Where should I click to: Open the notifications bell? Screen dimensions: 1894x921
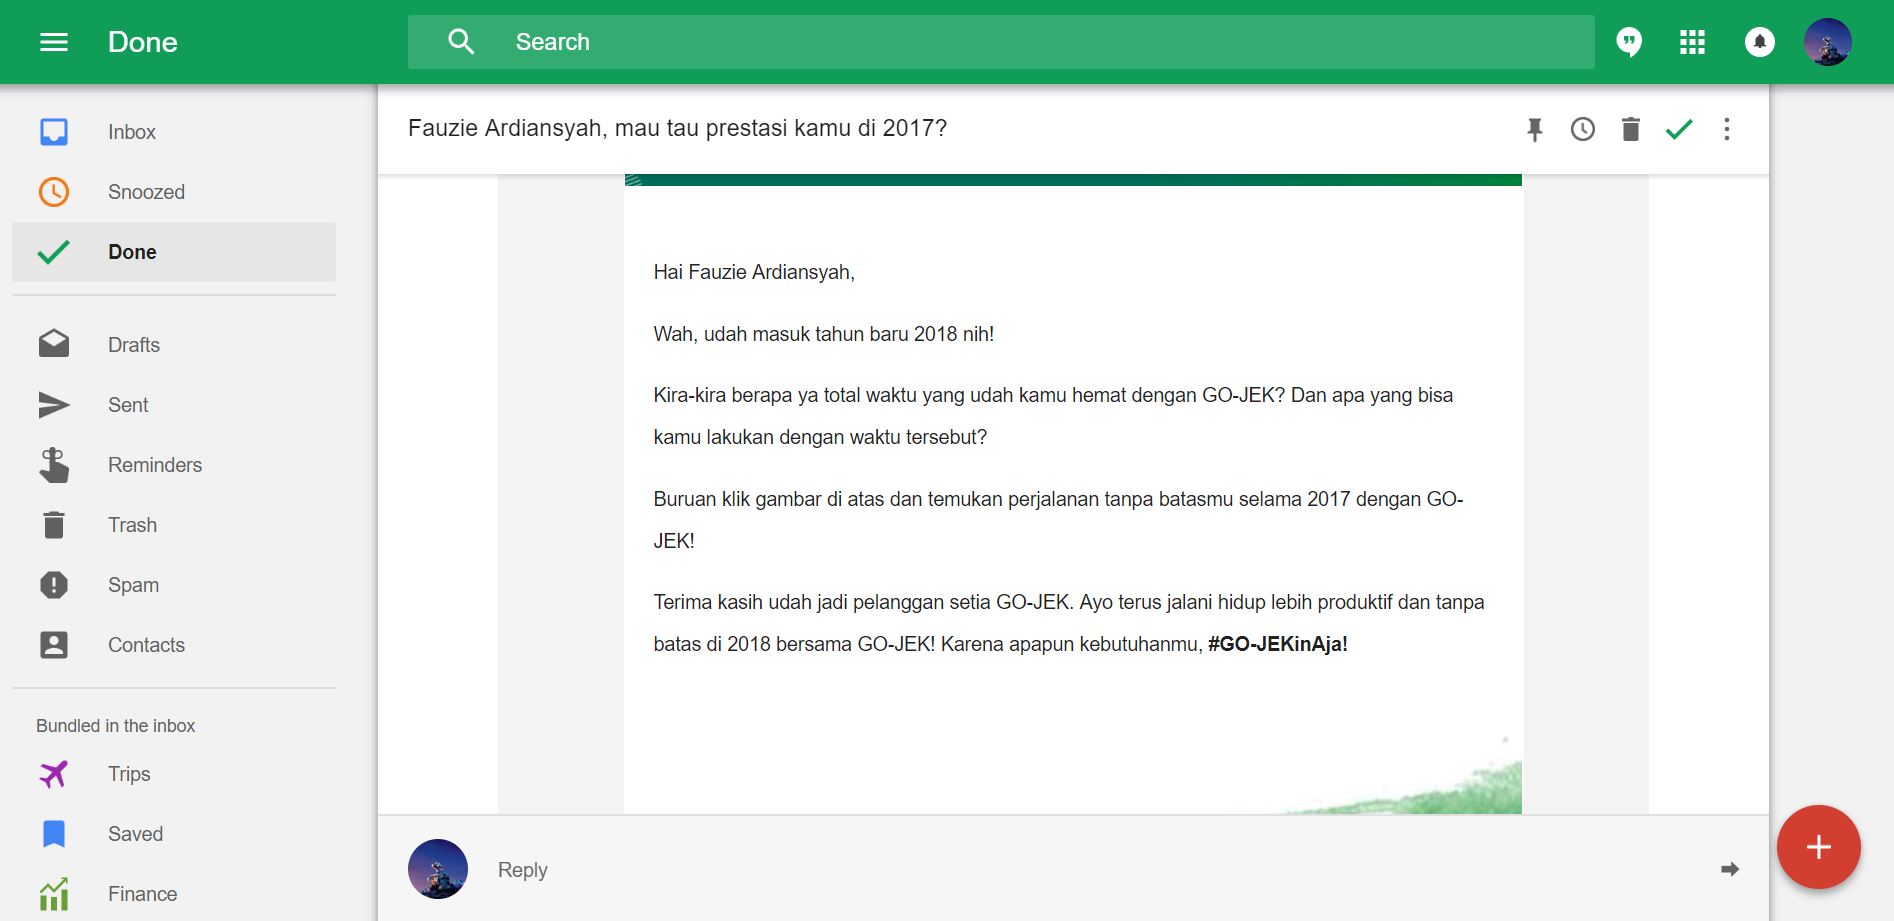tap(1760, 42)
